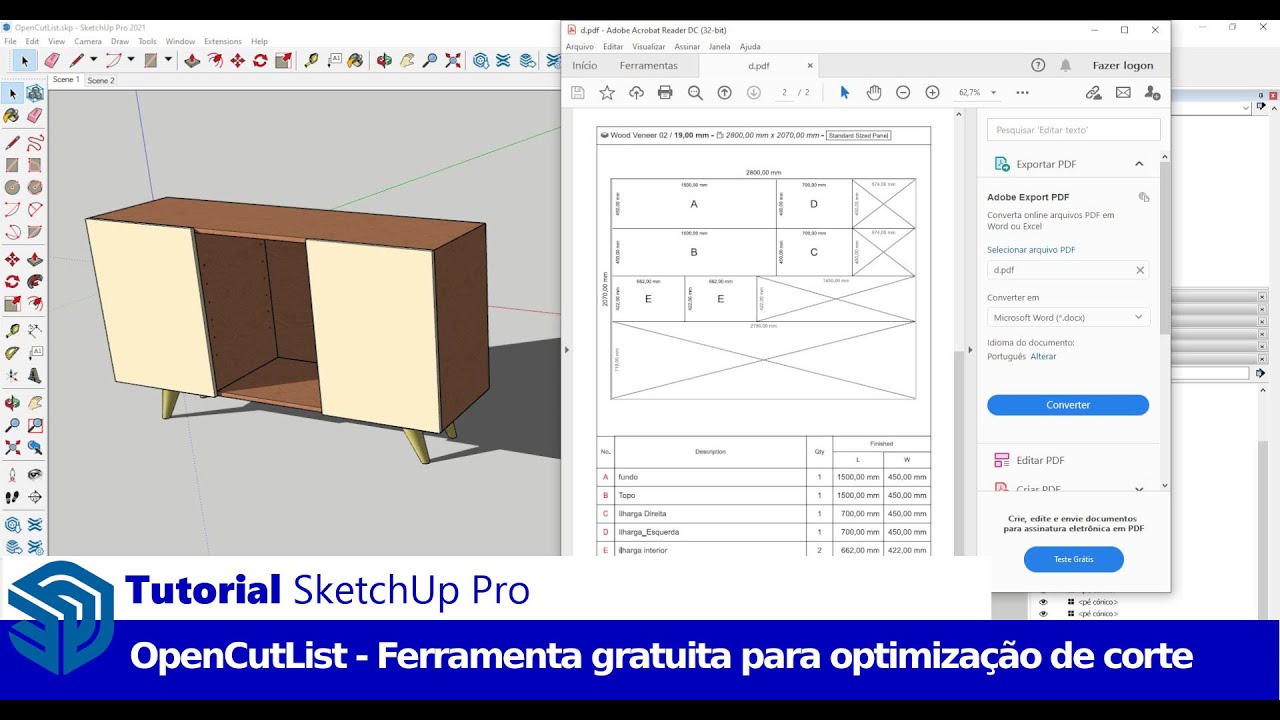The image size is (1280, 720).
Task: Switch to the Scene 2 tab
Action: [x=101, y=80]
